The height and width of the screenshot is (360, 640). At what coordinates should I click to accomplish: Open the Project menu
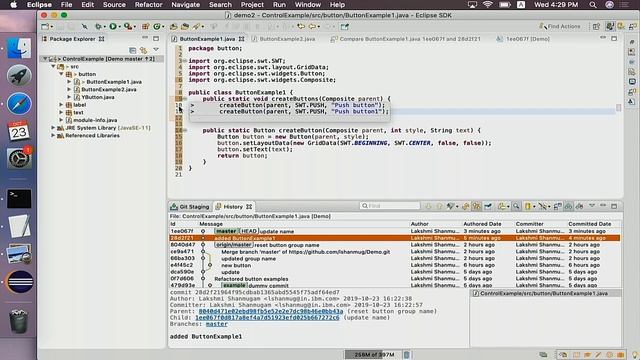coord(252,5)
